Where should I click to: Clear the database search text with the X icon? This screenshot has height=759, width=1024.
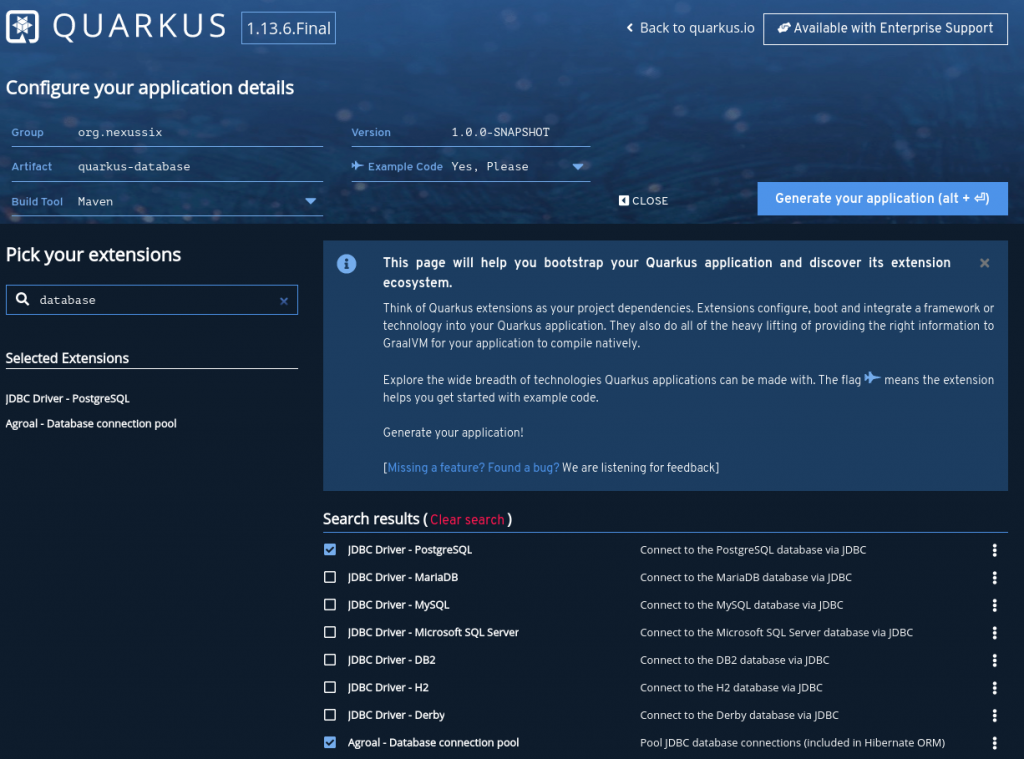[x=283, y=301]
